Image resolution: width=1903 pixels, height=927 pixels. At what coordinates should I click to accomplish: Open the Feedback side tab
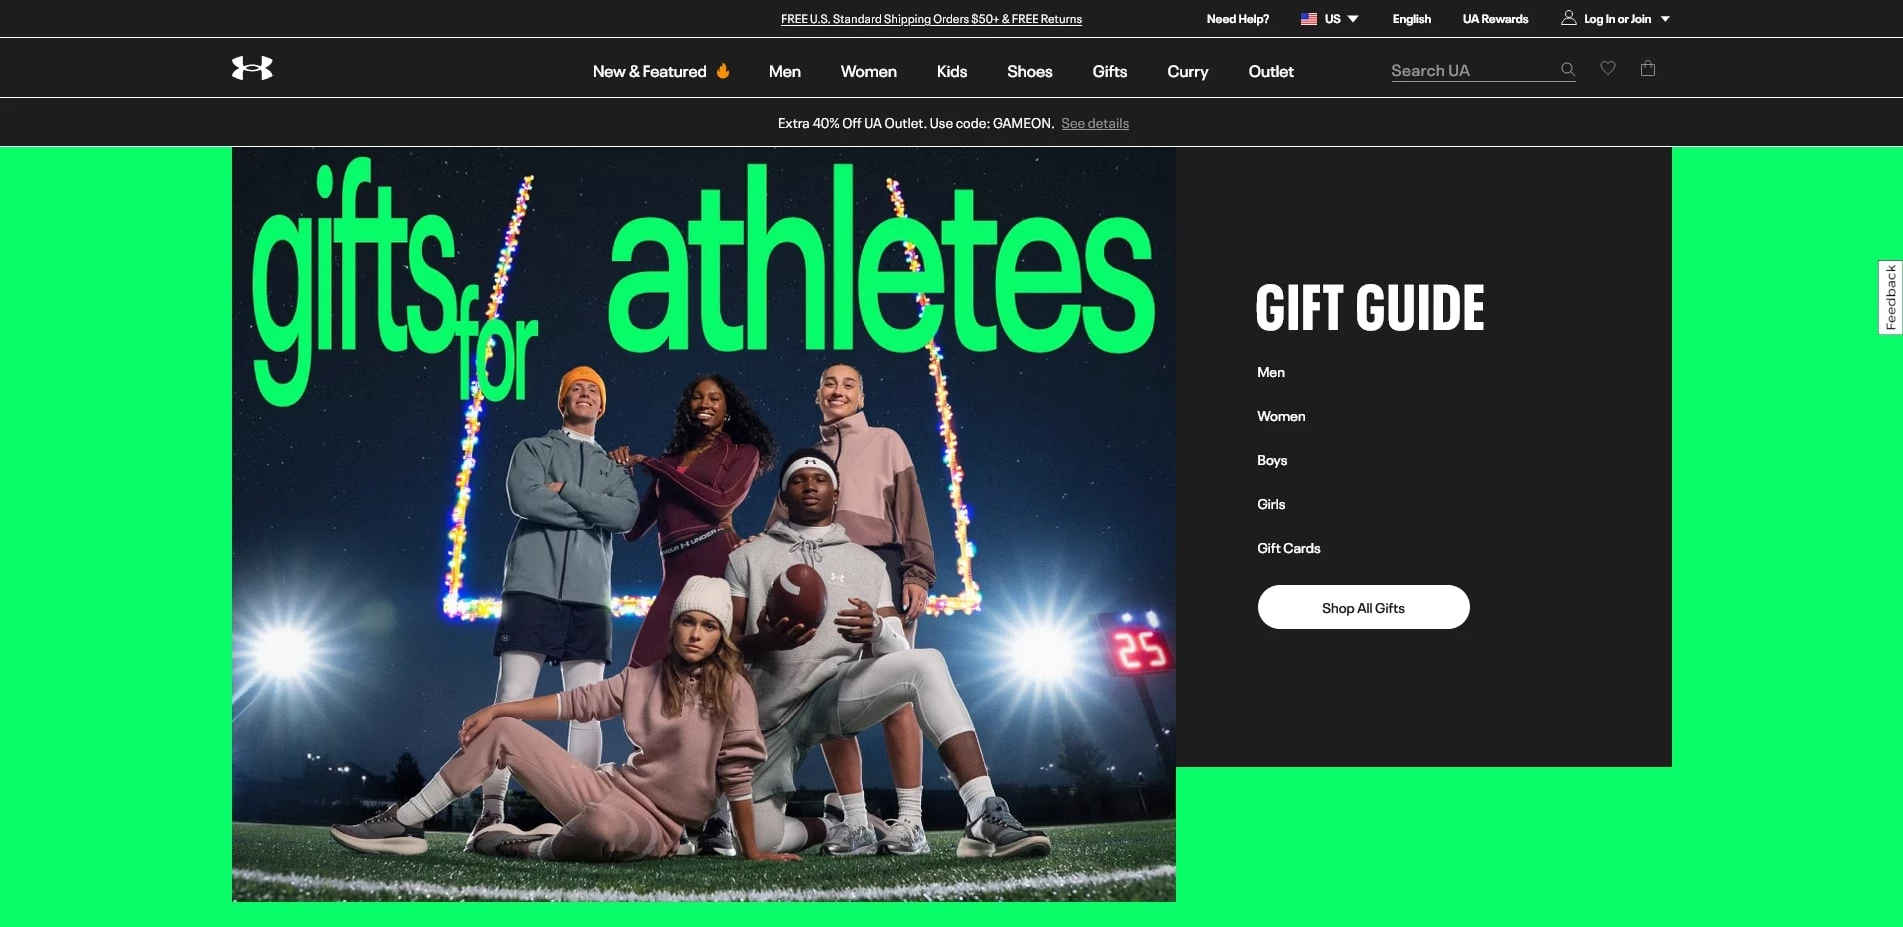(x=1890, y=297)
